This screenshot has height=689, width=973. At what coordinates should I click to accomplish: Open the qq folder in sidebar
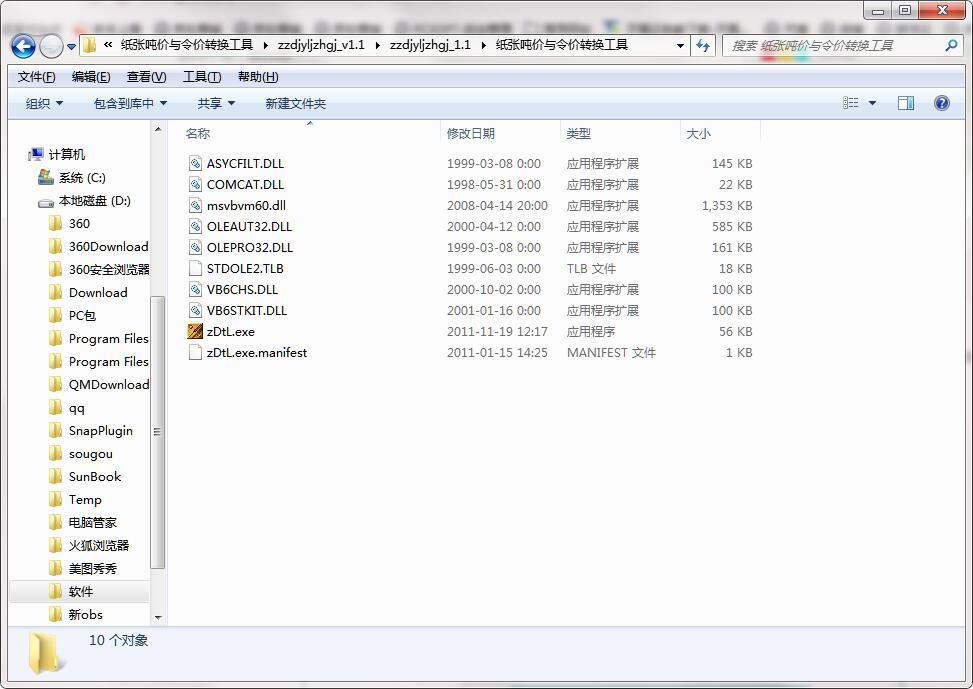tap(76, 407)
